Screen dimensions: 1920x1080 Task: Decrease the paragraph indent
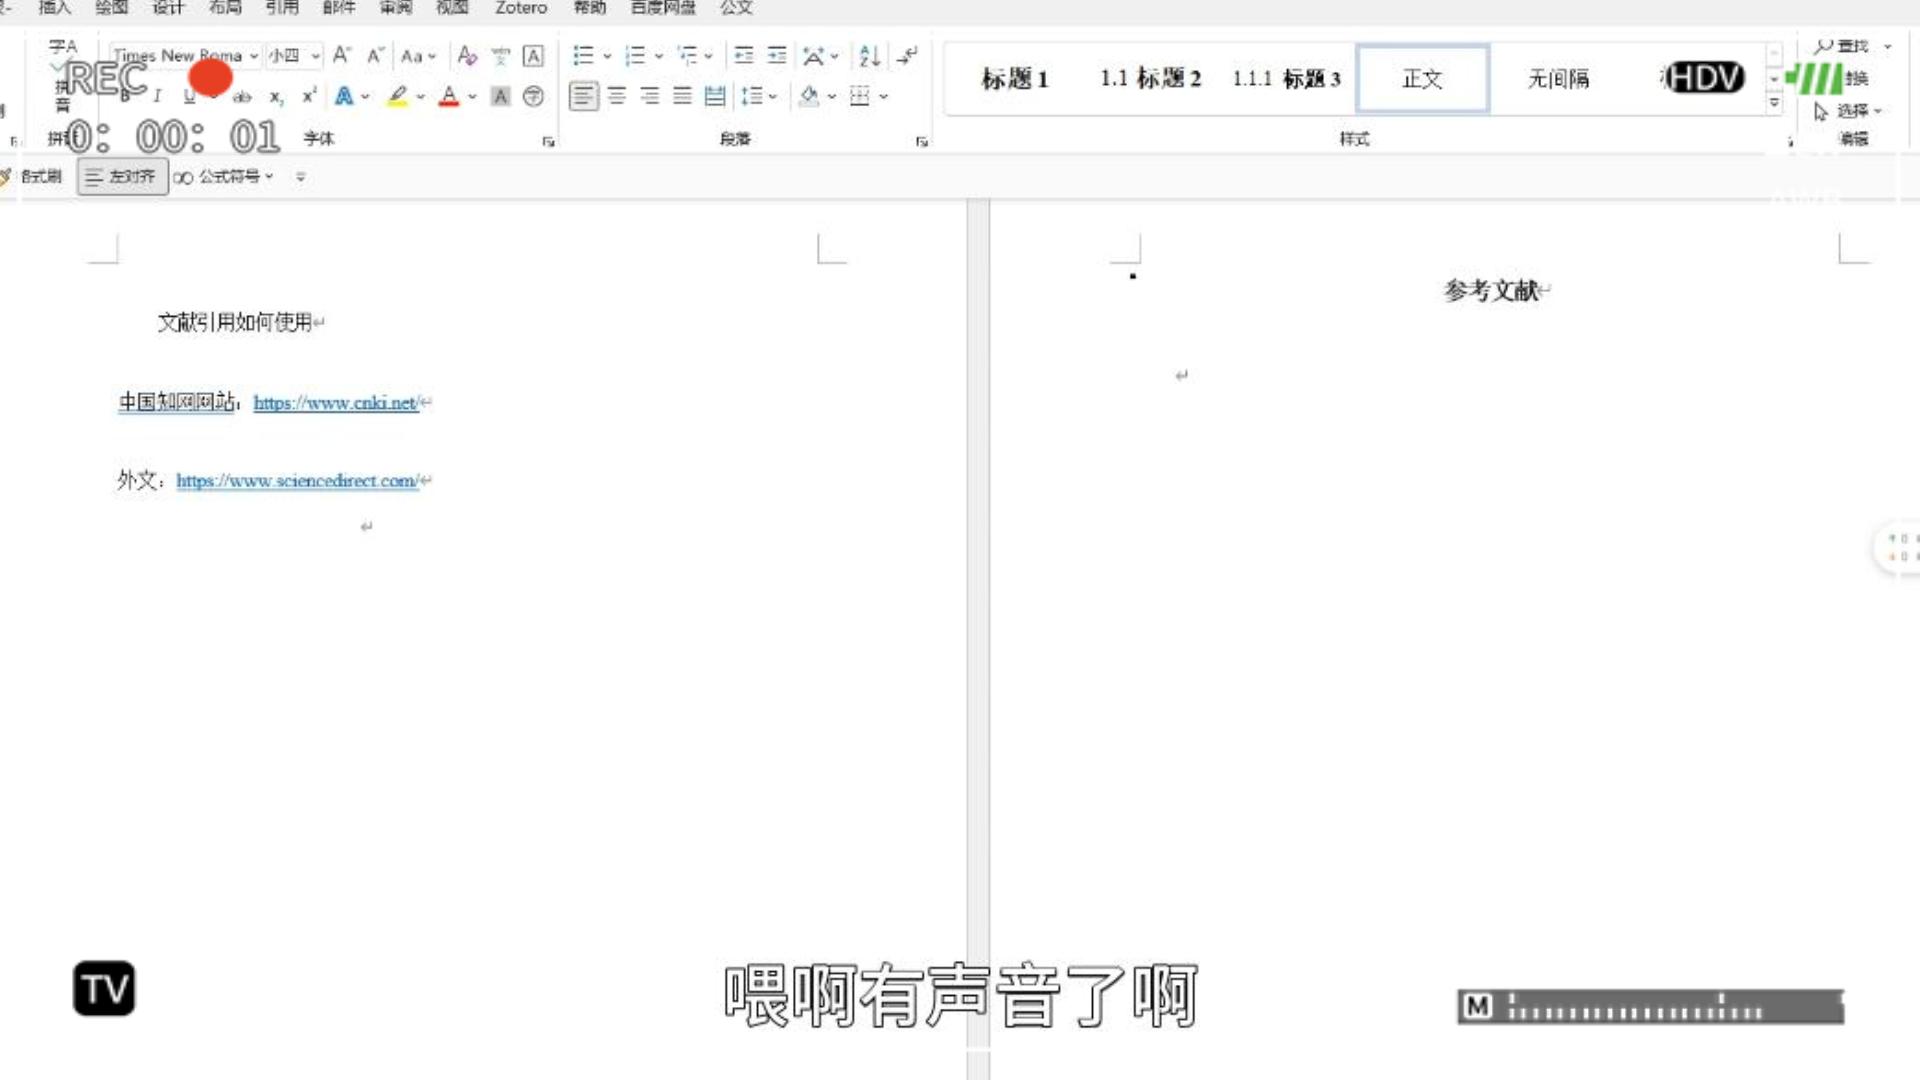click(743, 56)
